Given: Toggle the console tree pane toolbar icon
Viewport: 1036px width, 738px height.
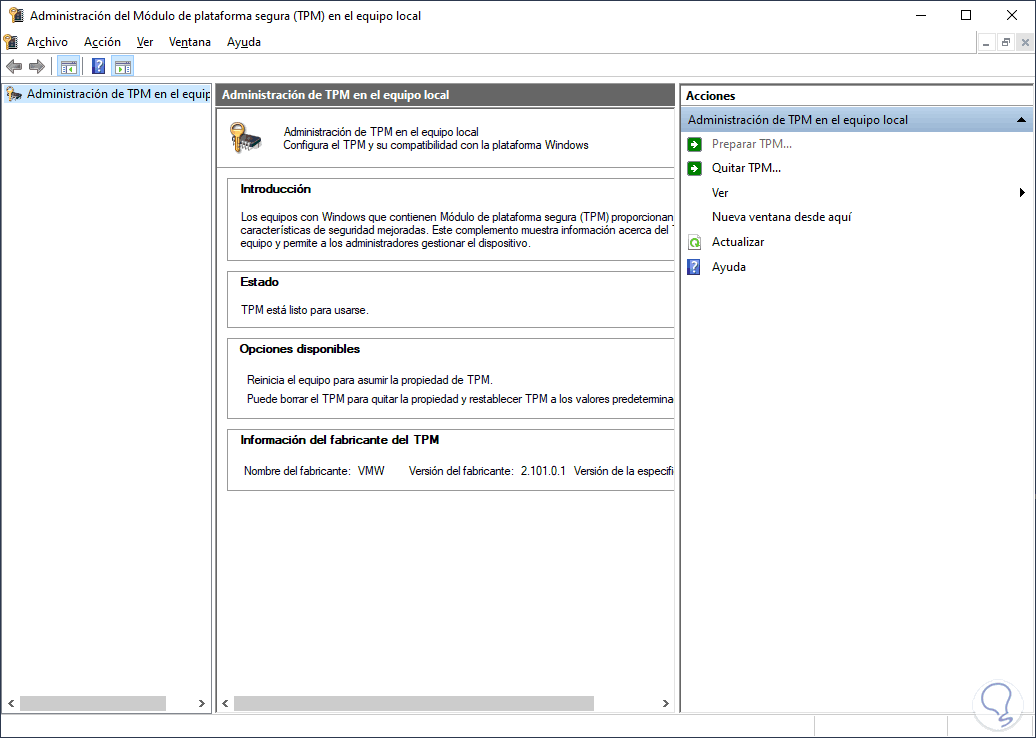Looking at the screenshot, I should pyautogui.click(x=69, y=66).
